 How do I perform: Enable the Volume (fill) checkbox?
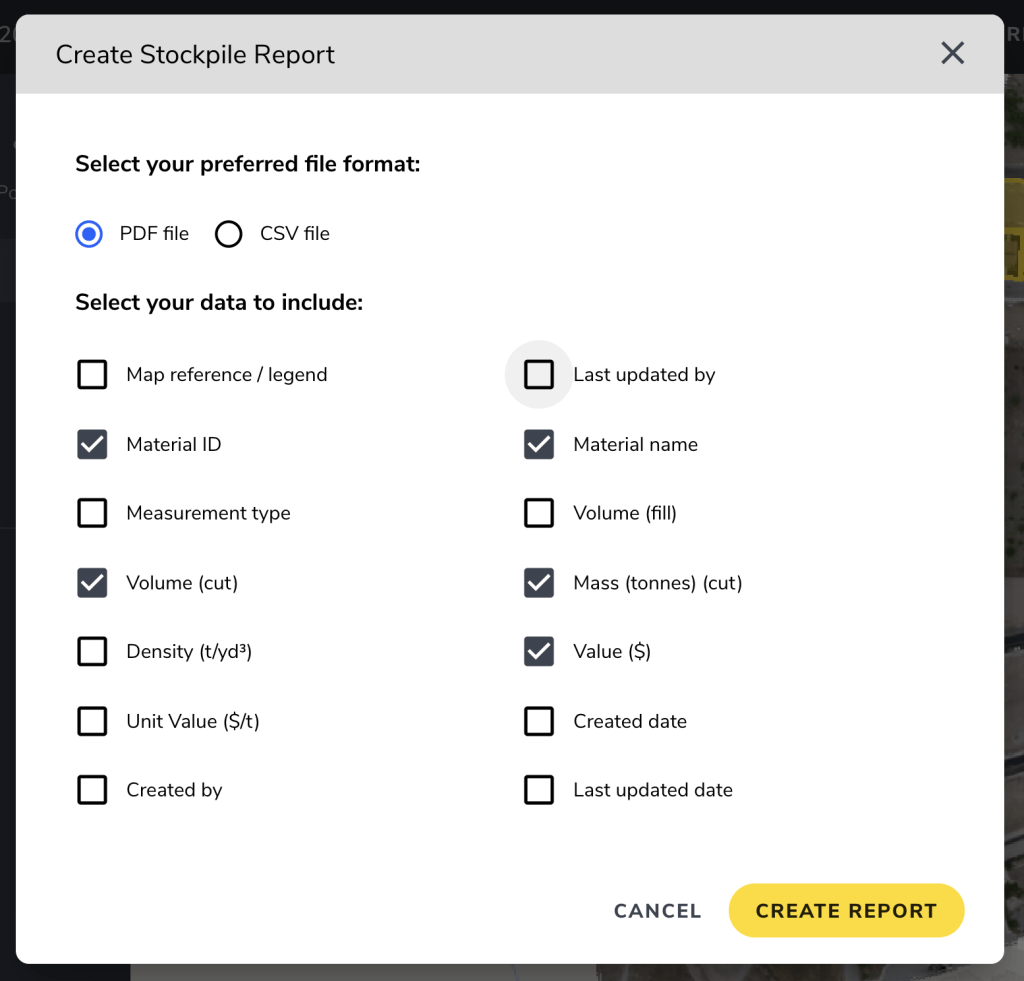coord(539,513)
